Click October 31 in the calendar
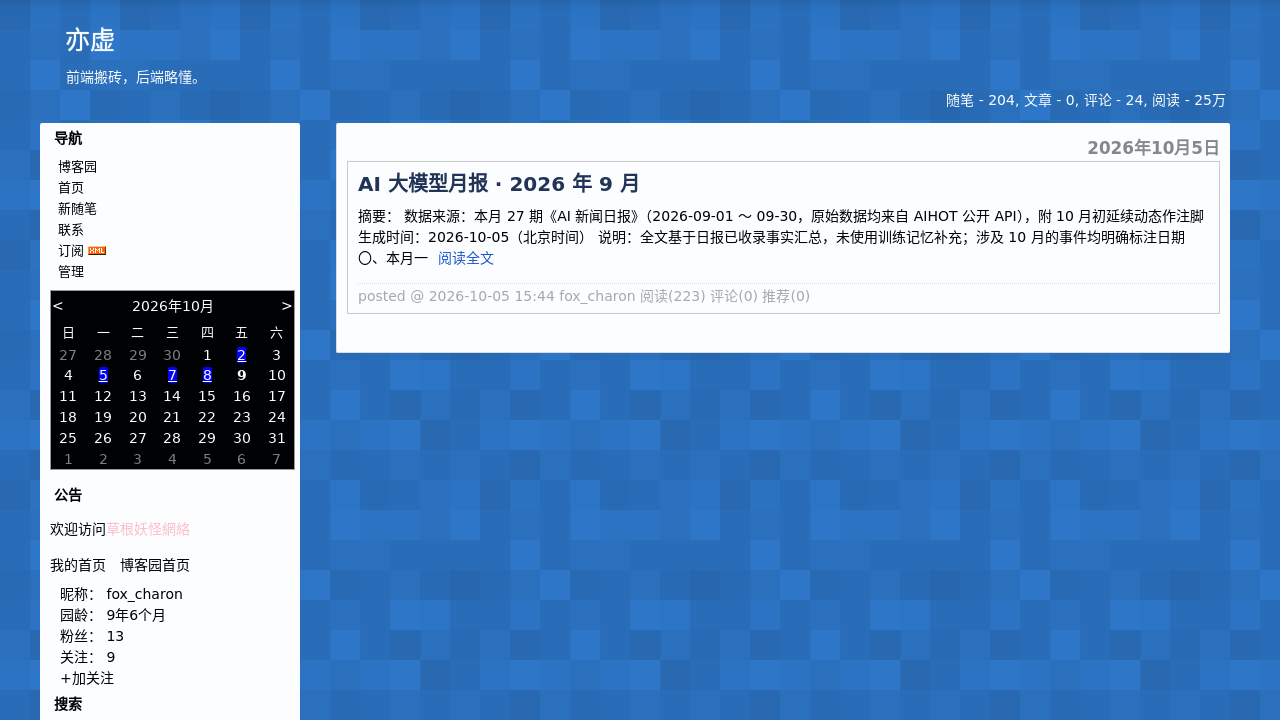 coord(276,438)
